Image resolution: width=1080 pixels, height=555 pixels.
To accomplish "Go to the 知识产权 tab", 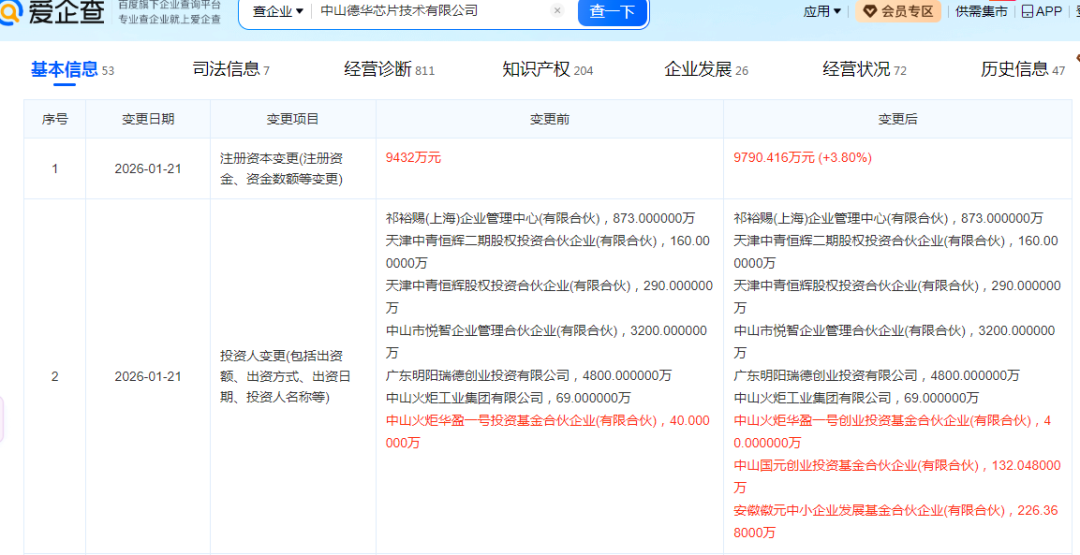I will point(536,69).
